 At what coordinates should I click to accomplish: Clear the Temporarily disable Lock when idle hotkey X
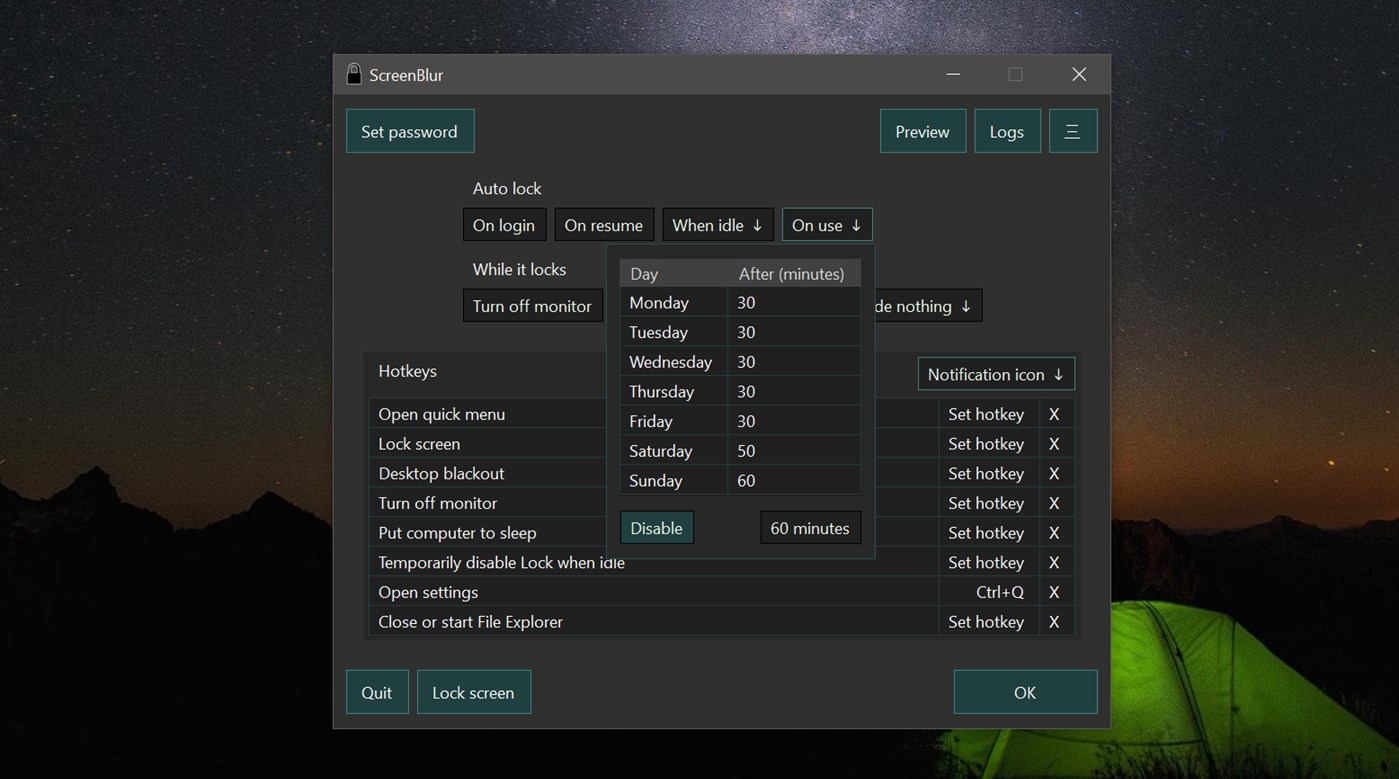coord(1055,562)
